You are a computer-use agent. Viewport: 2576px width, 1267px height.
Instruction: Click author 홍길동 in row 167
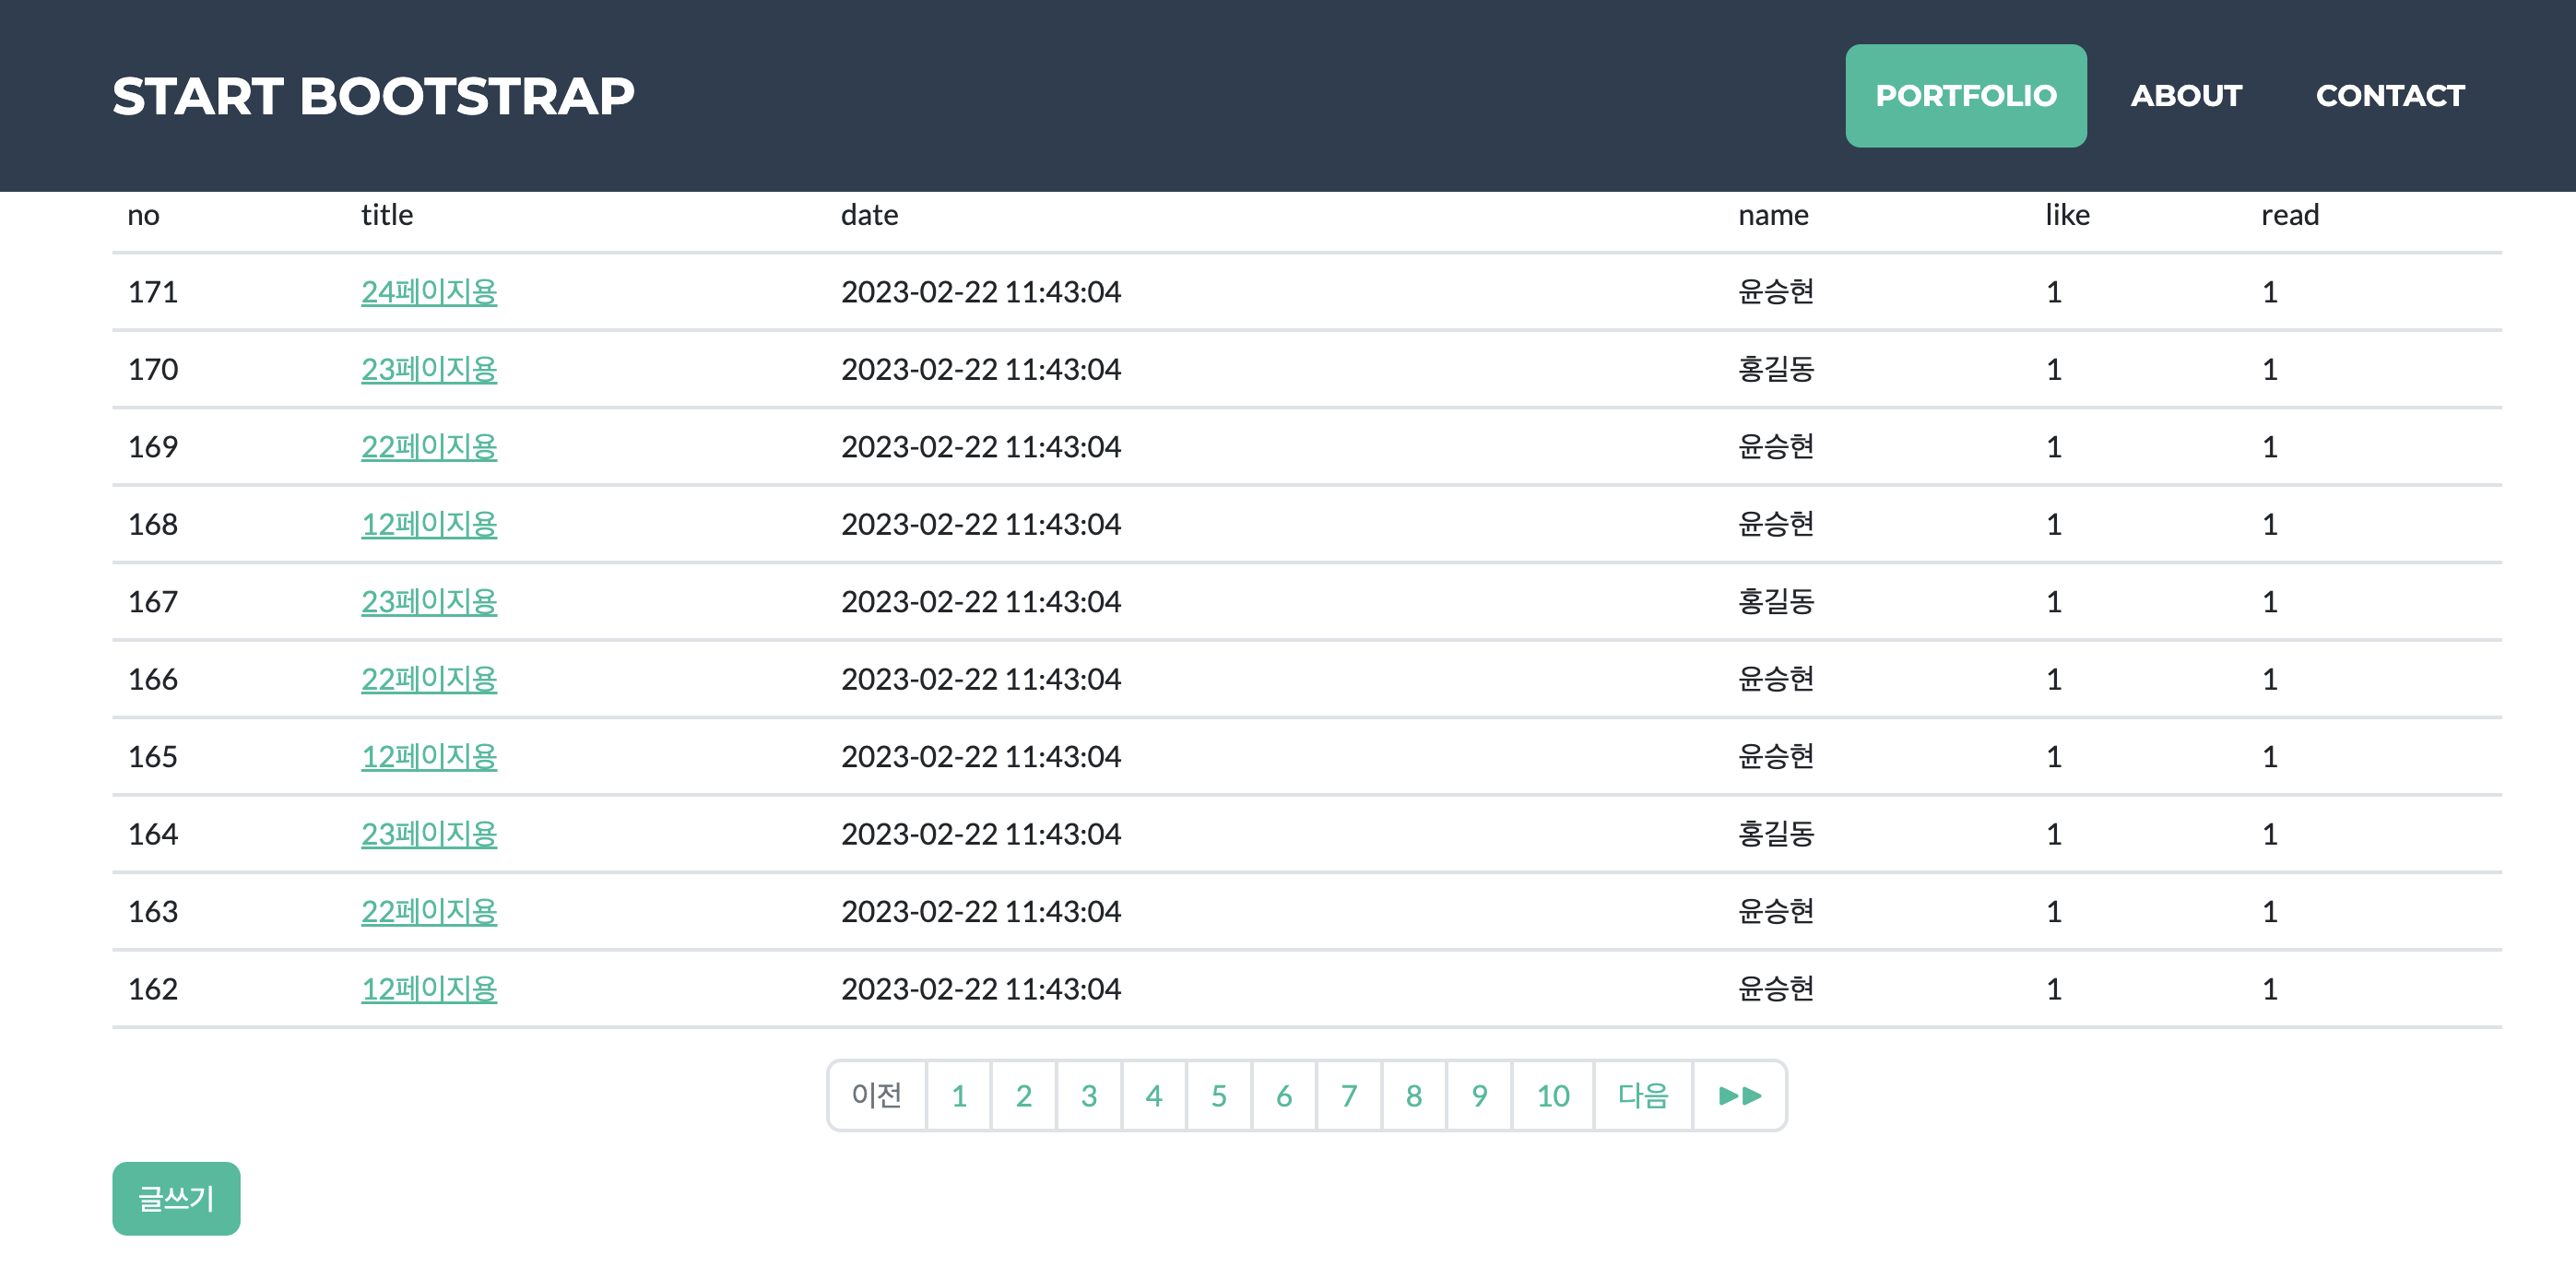(1776, 601)
